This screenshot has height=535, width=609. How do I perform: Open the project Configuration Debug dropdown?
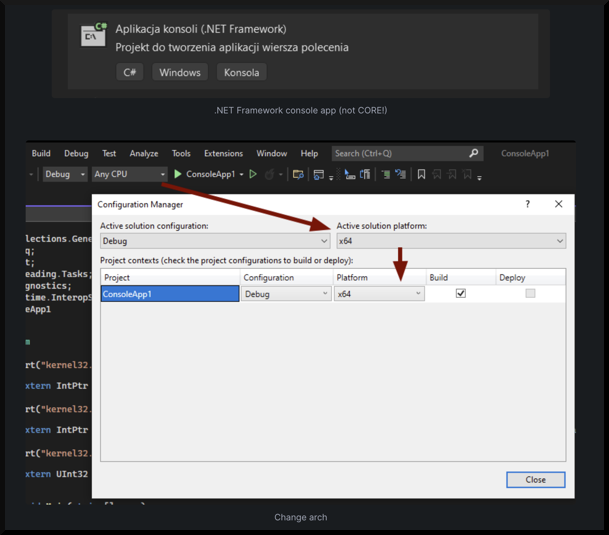(286, 294)
